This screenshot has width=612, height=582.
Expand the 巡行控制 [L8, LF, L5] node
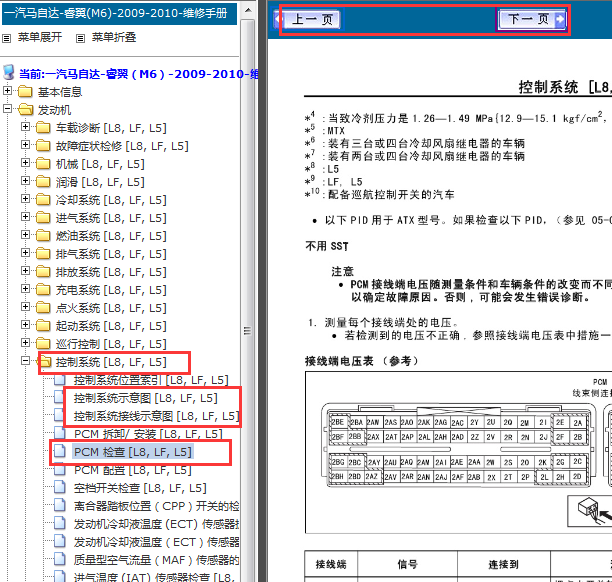tap(25, 342)
